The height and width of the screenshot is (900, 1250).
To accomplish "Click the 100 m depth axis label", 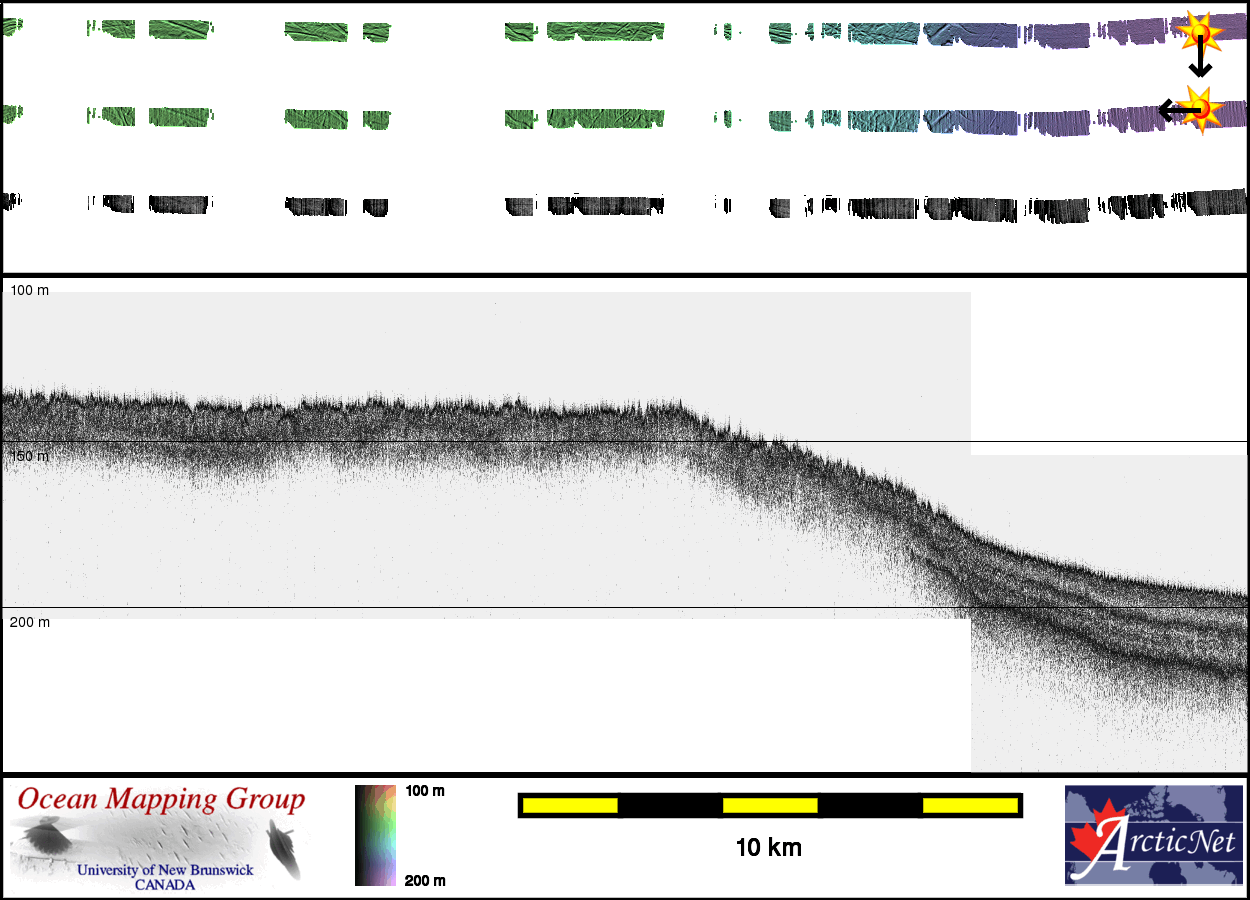I will [29, 290].
